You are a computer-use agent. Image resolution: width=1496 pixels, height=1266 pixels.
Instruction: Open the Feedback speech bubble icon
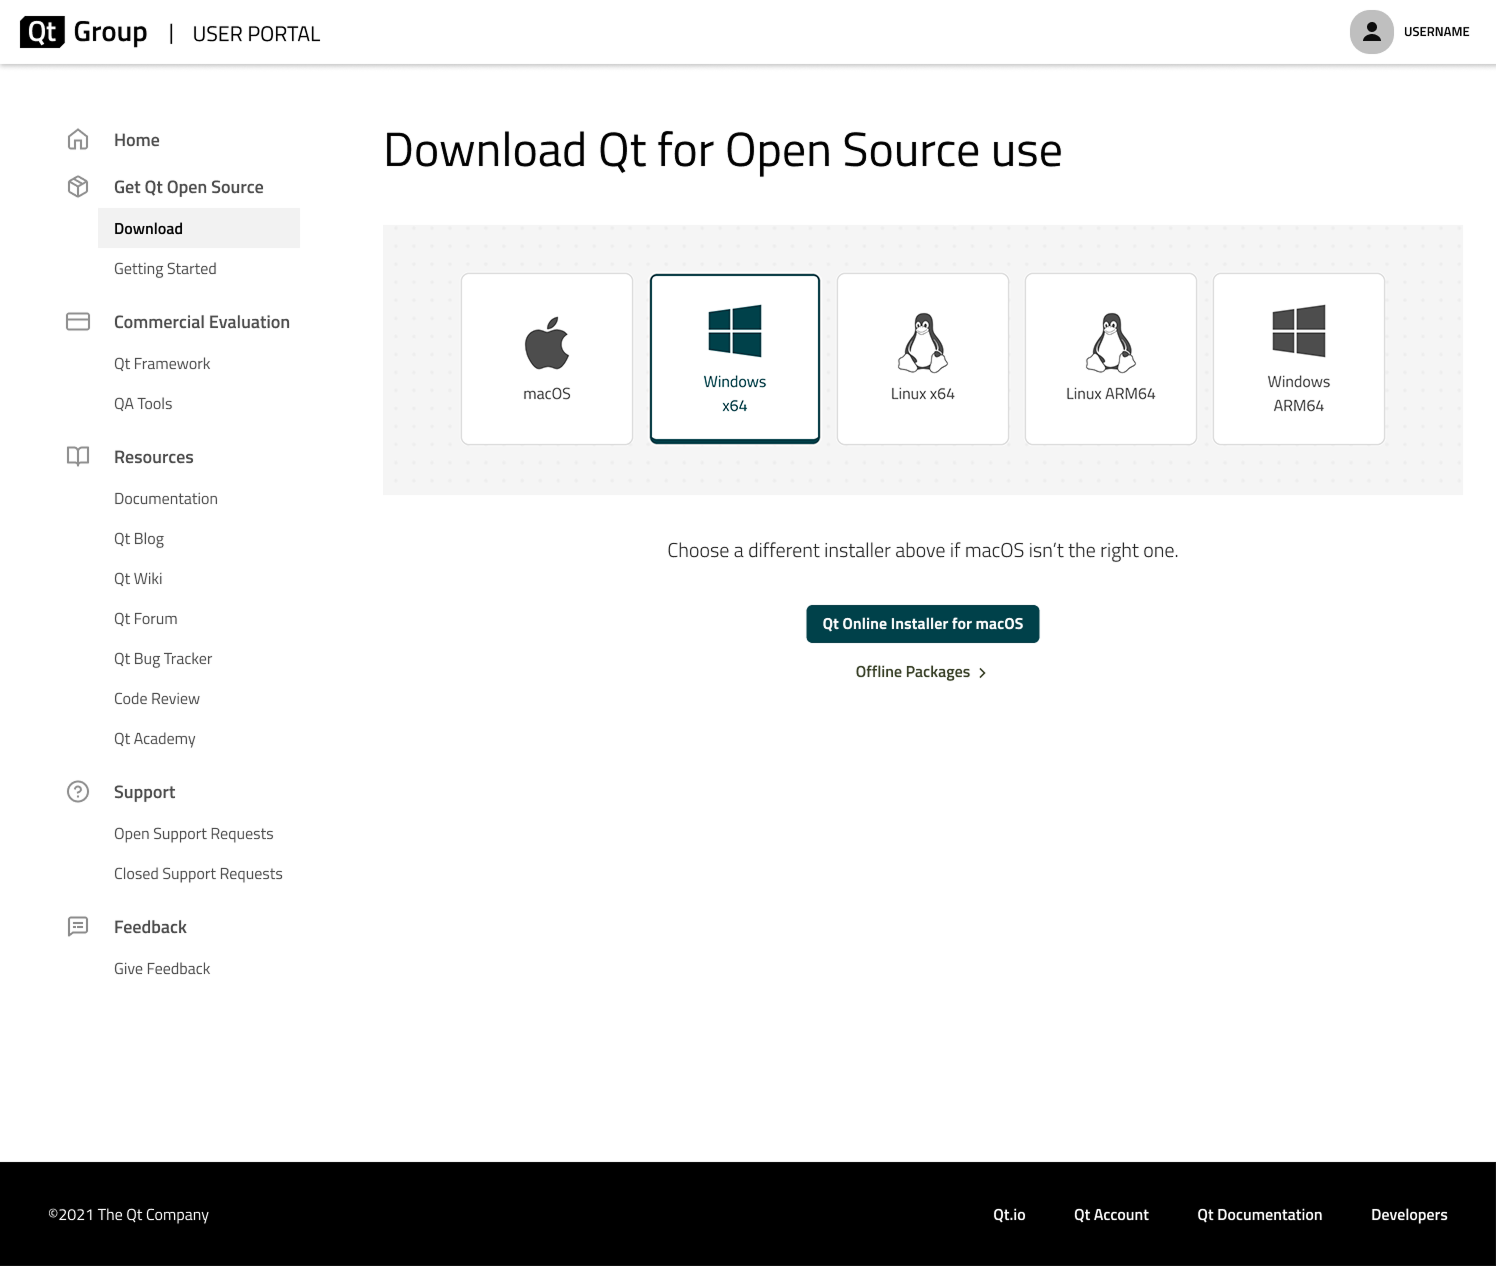click(78, 926)
